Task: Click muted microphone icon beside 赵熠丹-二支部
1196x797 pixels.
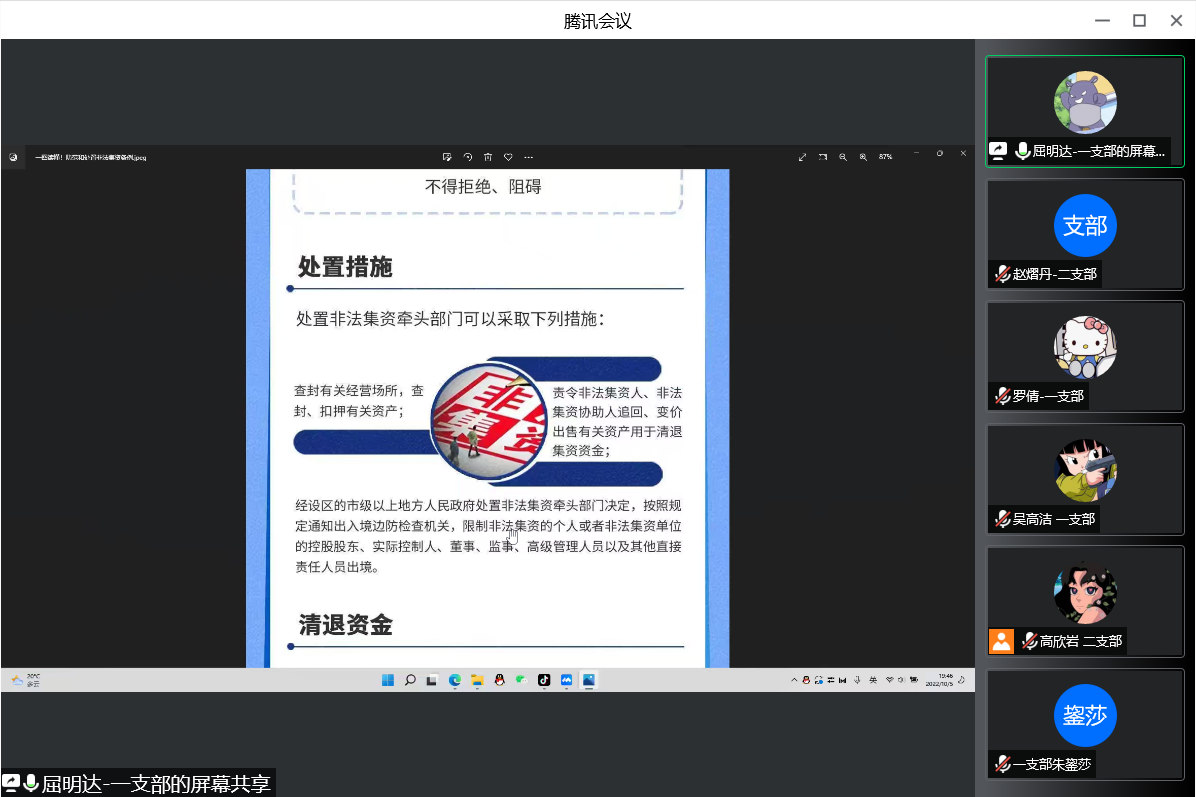Action: click(1001, 274)
